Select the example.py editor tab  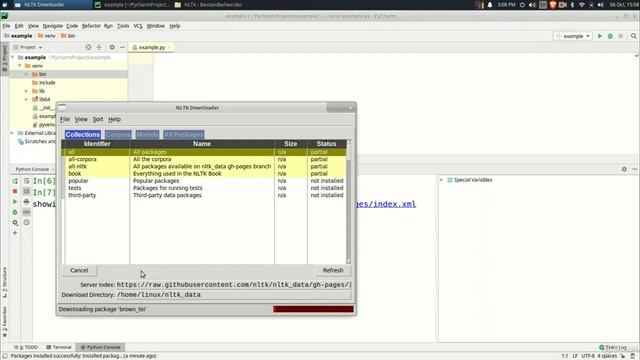(x=151, y=47)
